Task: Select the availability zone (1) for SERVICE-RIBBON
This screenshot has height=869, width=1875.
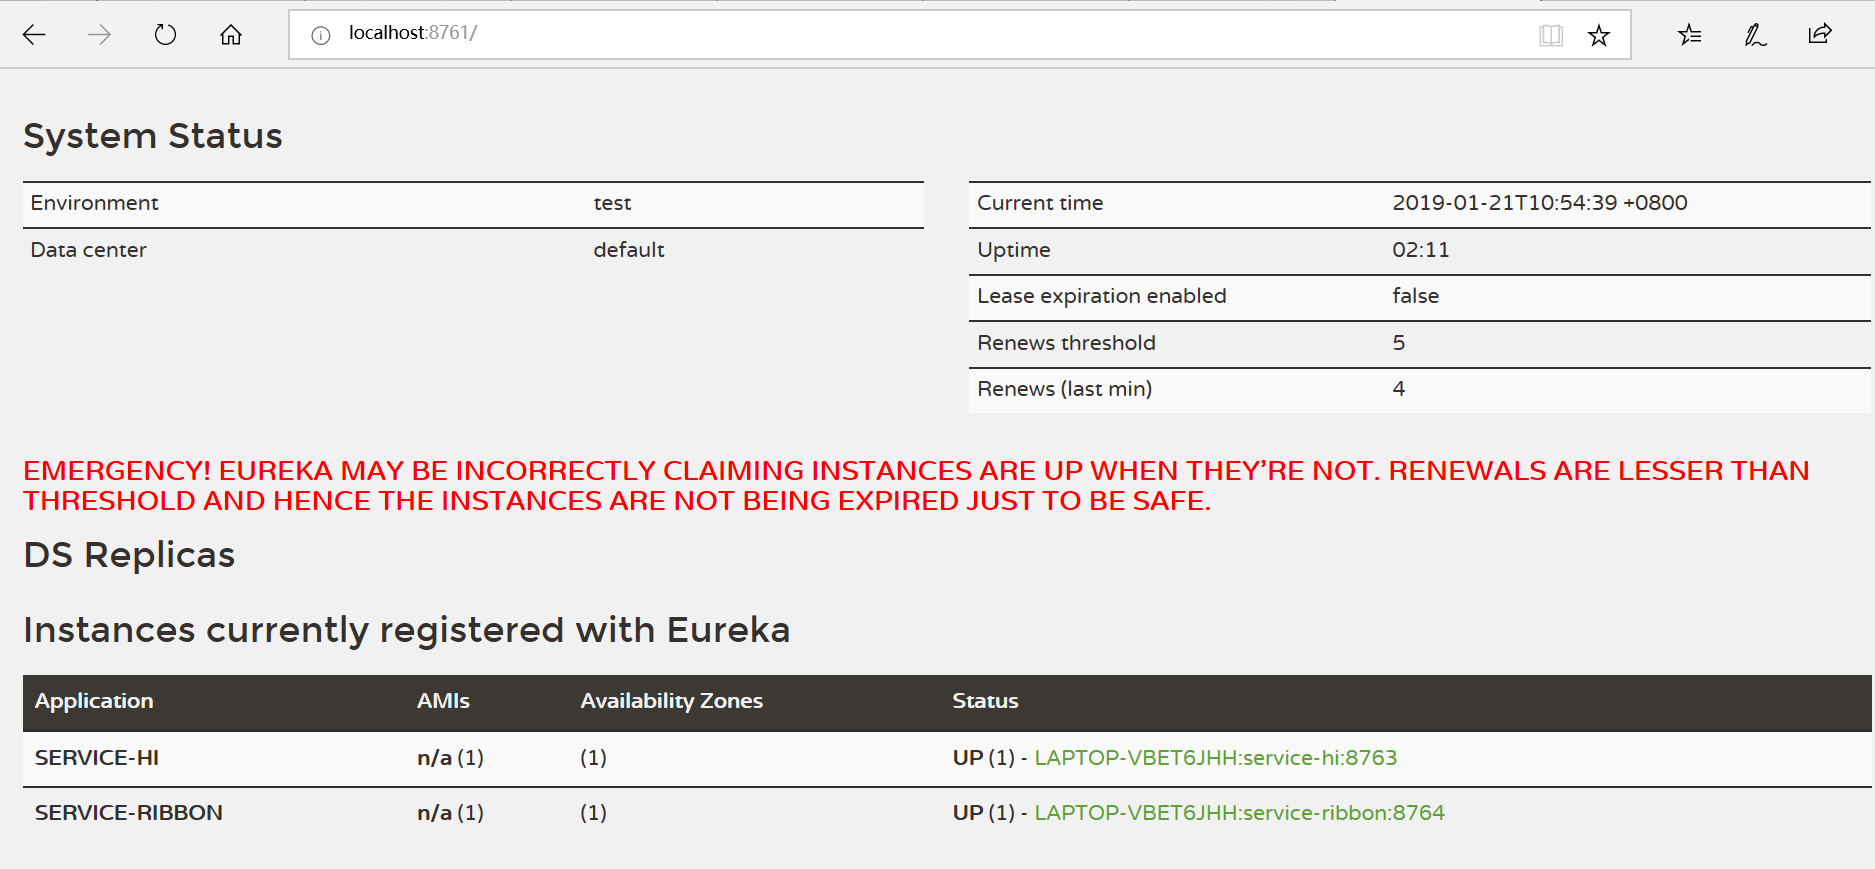Action: click(593, 813)
